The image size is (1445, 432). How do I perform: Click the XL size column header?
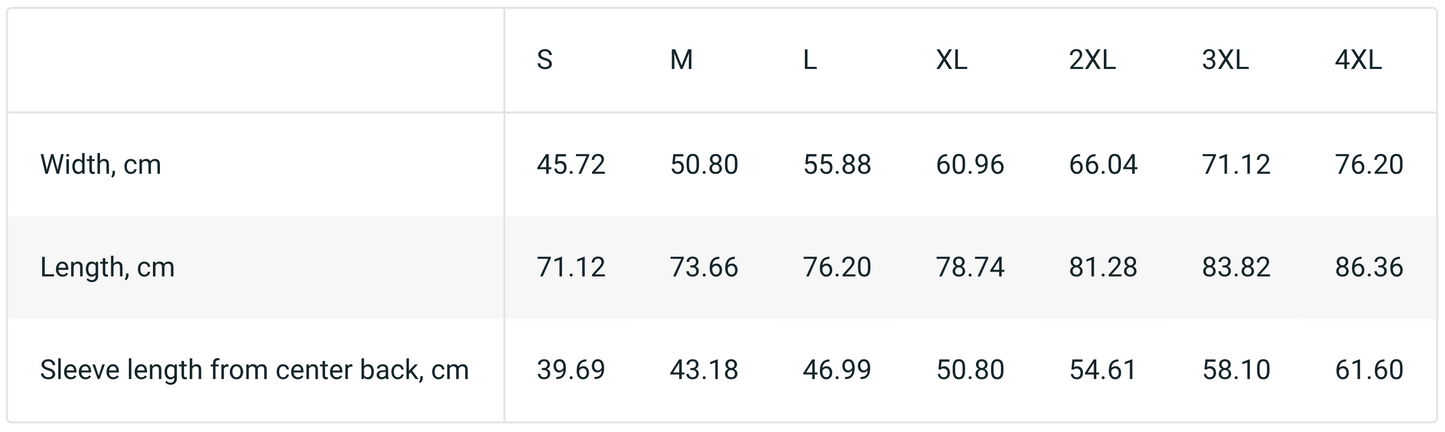(951, 61)
